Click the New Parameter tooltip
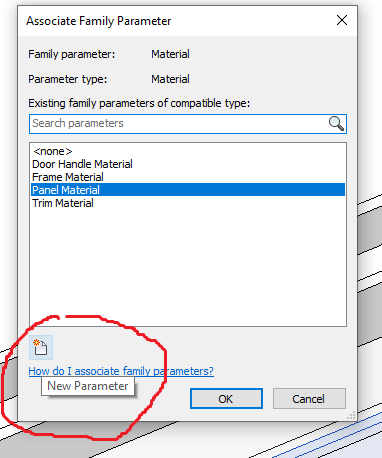 tap(88, 386)
